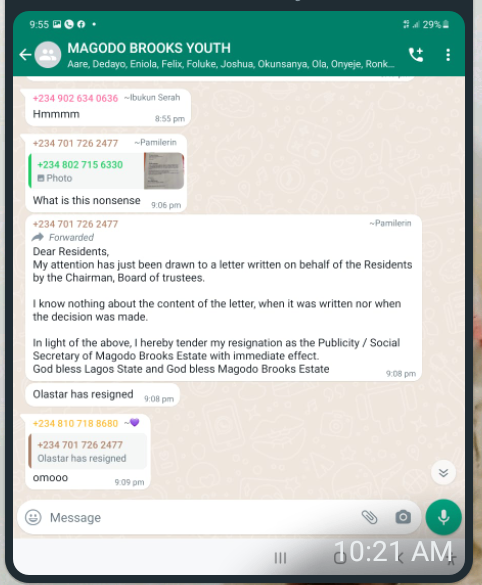Jump to latest messages with double-chevron button
The height and width of the screenshot is (585, 482).
tap(443, 473)
